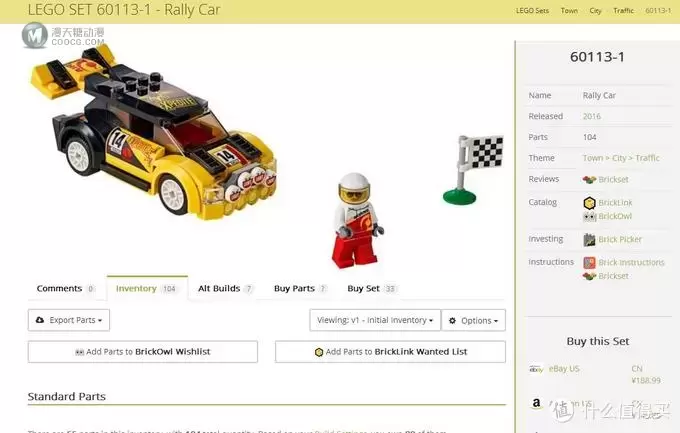
Task: Open Brickset link under Instructions
Action: [x=613, y=276]
